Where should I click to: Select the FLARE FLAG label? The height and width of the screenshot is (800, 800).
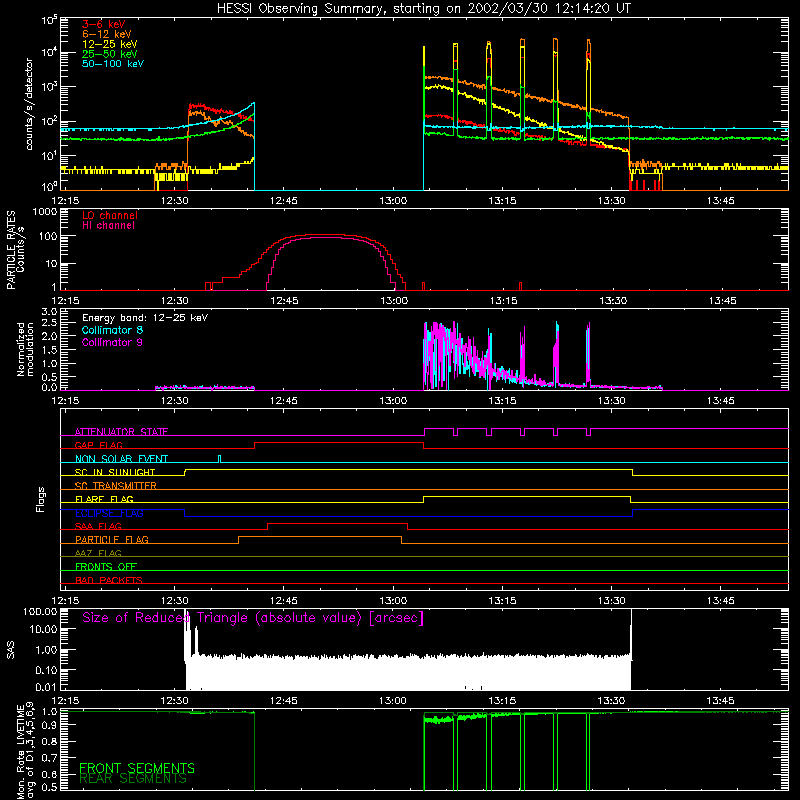(104, 499)
